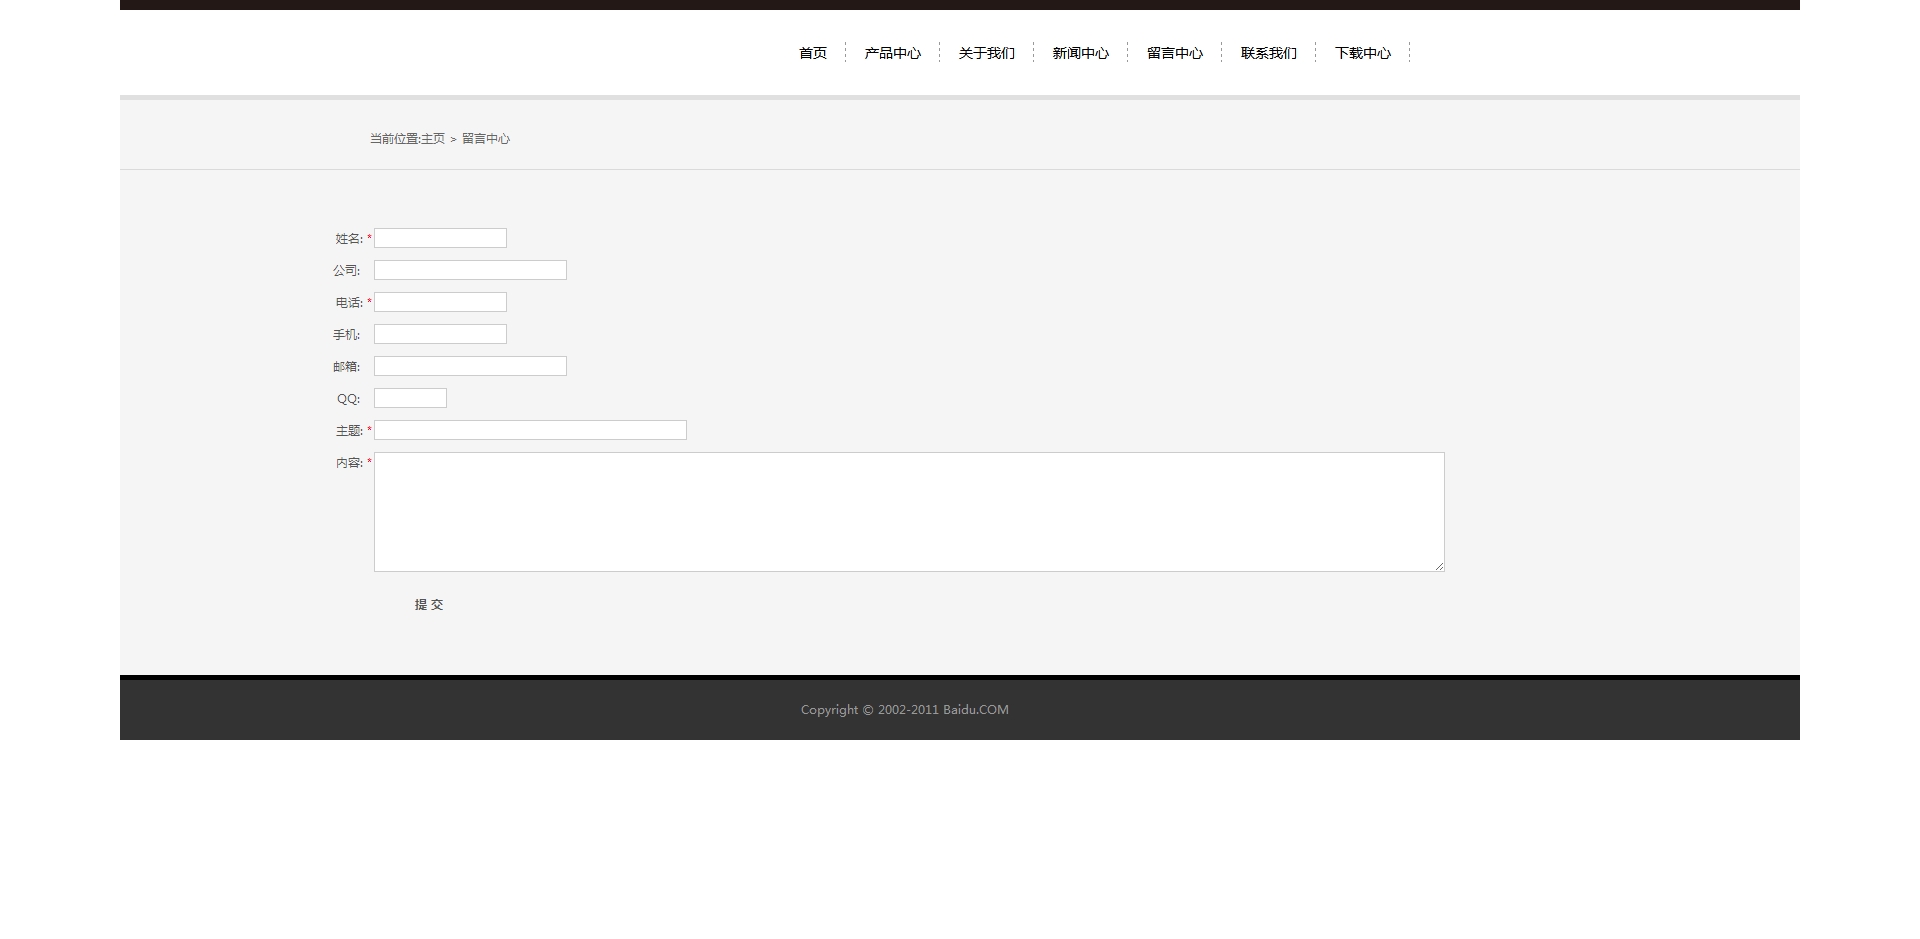Click into the 公司 company field
The width and height of the screenshot is (1920, 939).
[470, 270]
